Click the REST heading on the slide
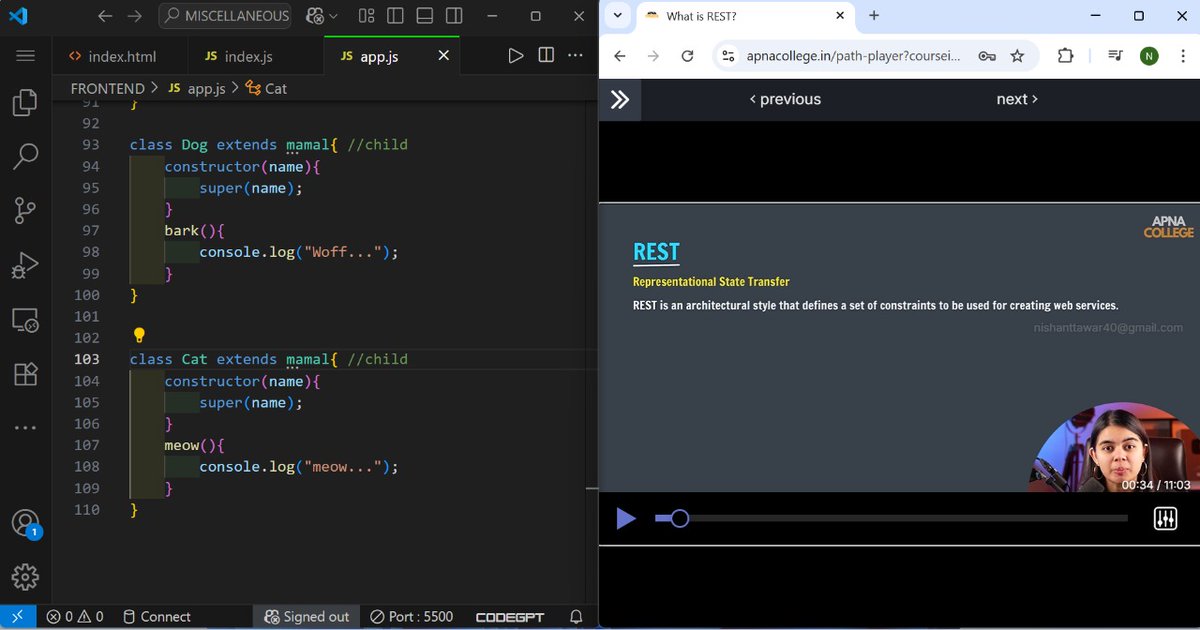 coord(656,252)
